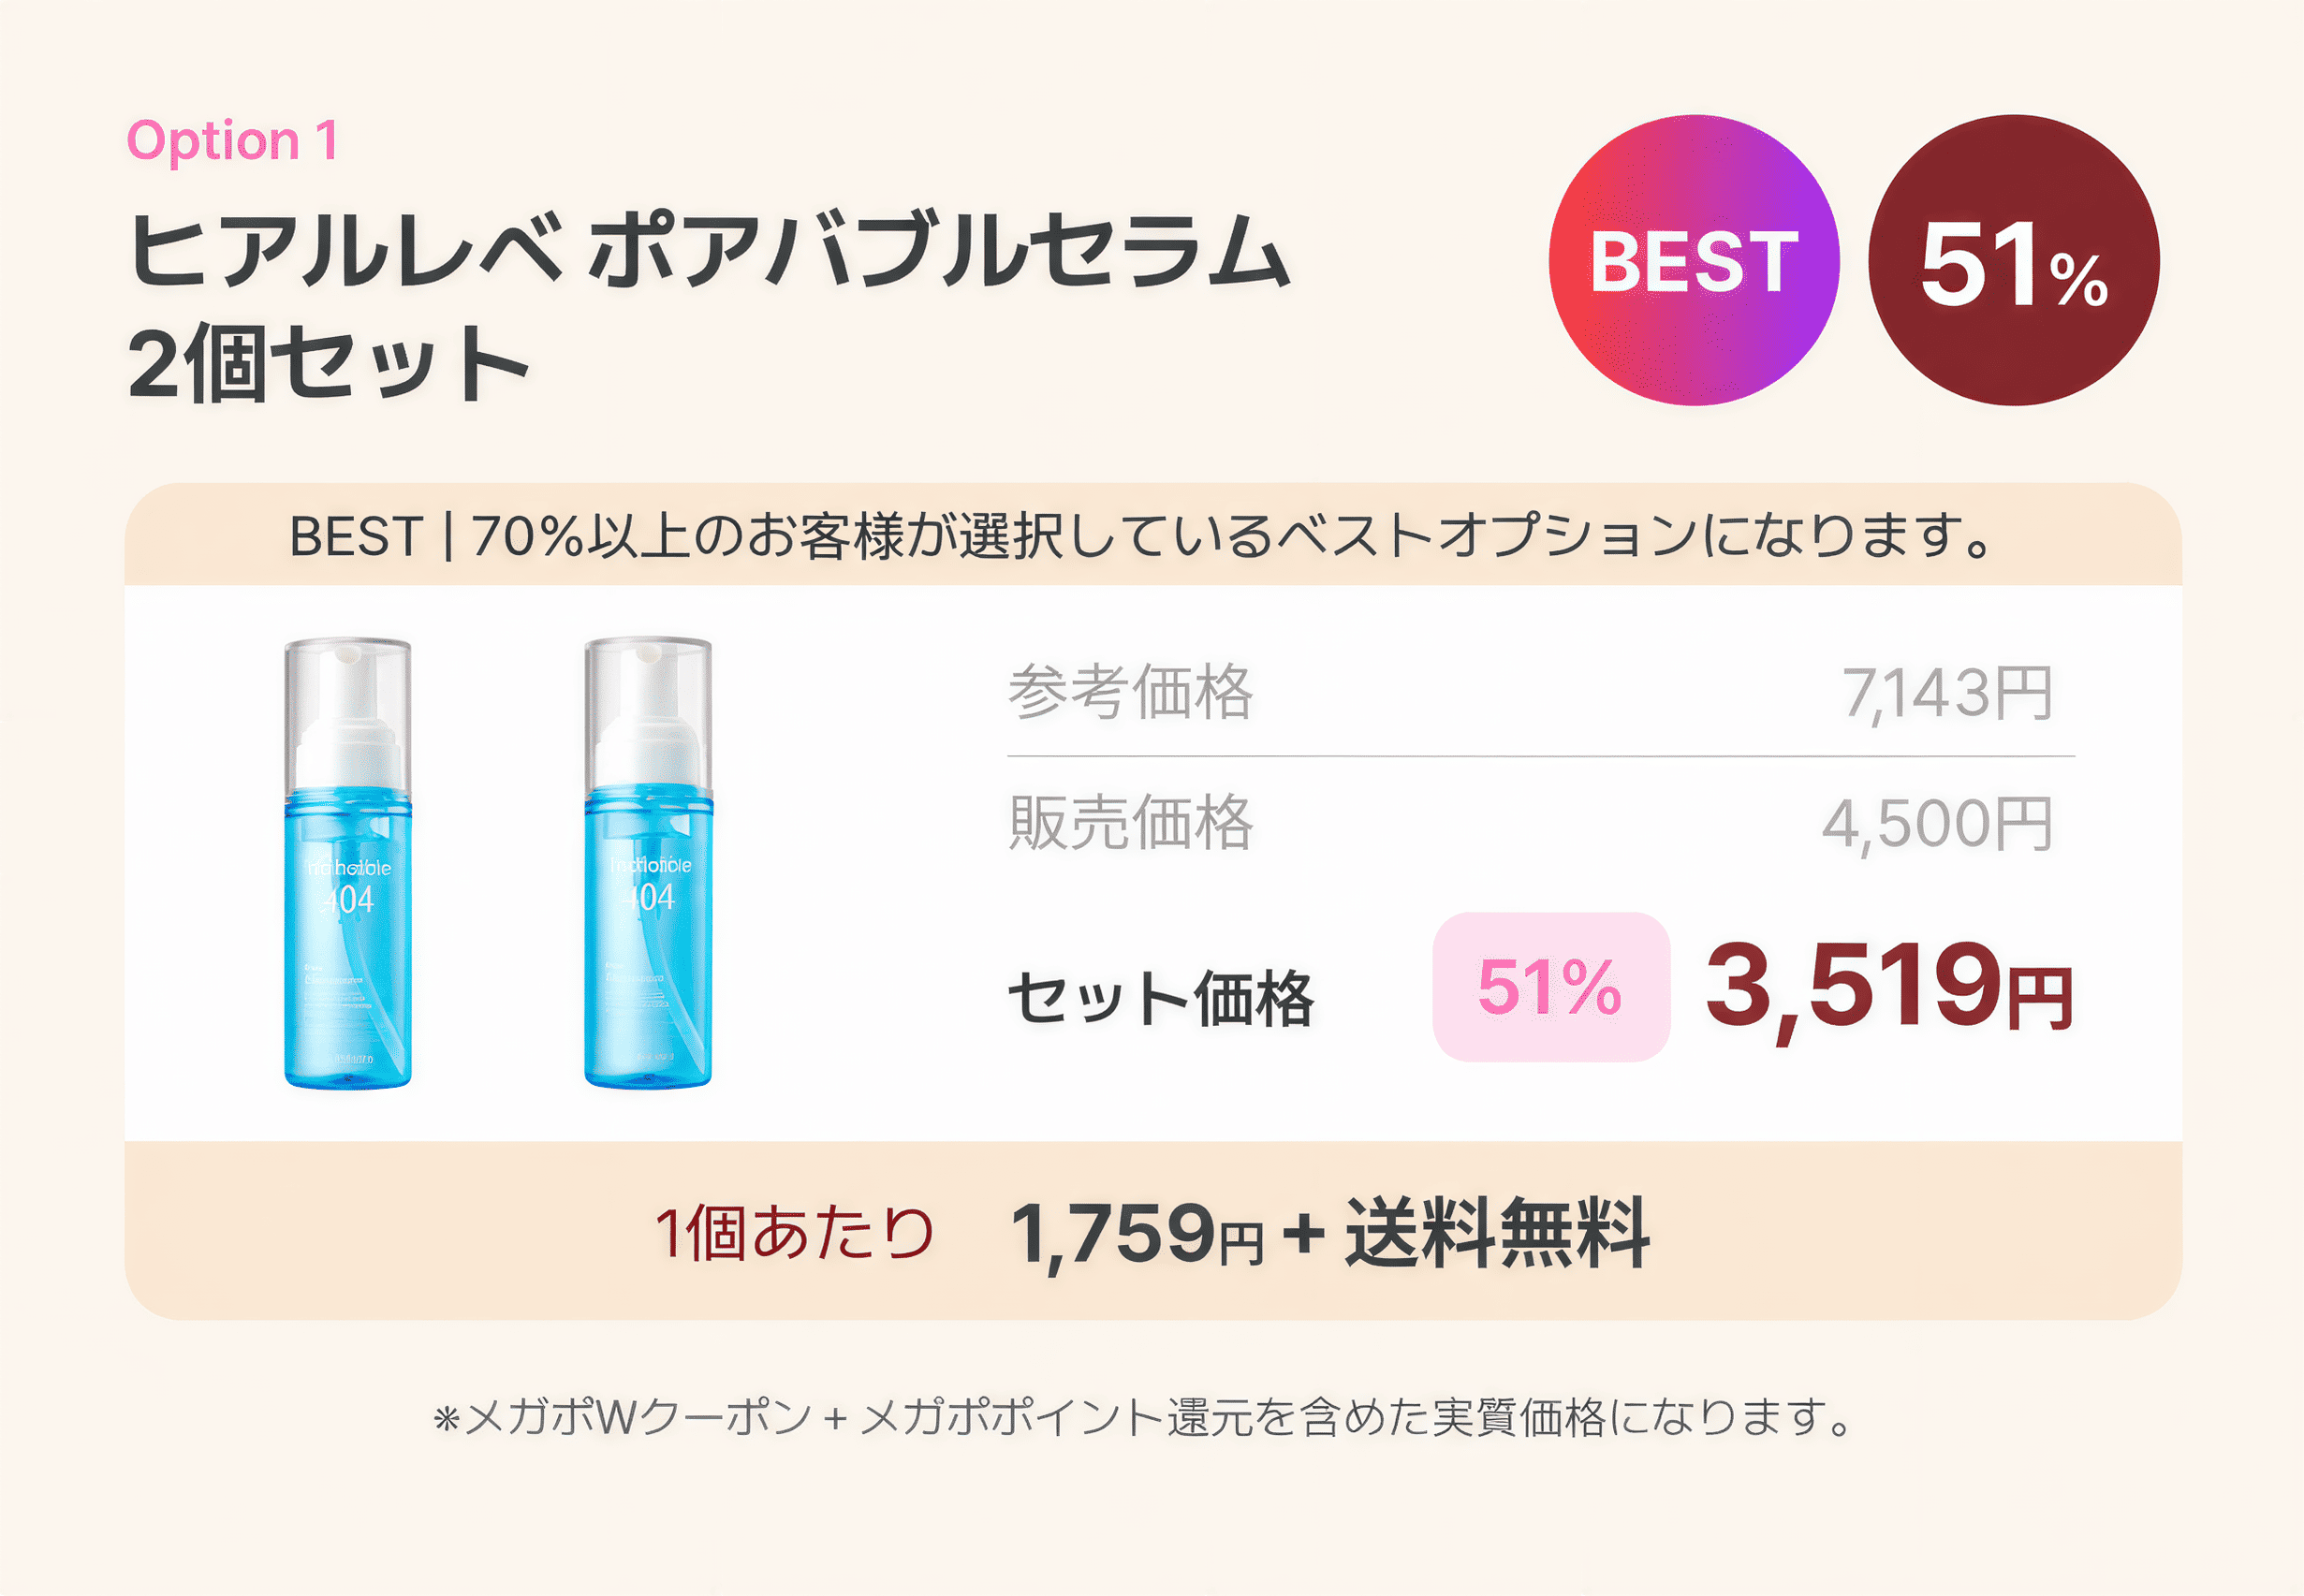The width and height of the screenshot is (2304, 1596).
Task: Click the メガポWクーポン footnote text
Action: [x=1143, y=1417]
